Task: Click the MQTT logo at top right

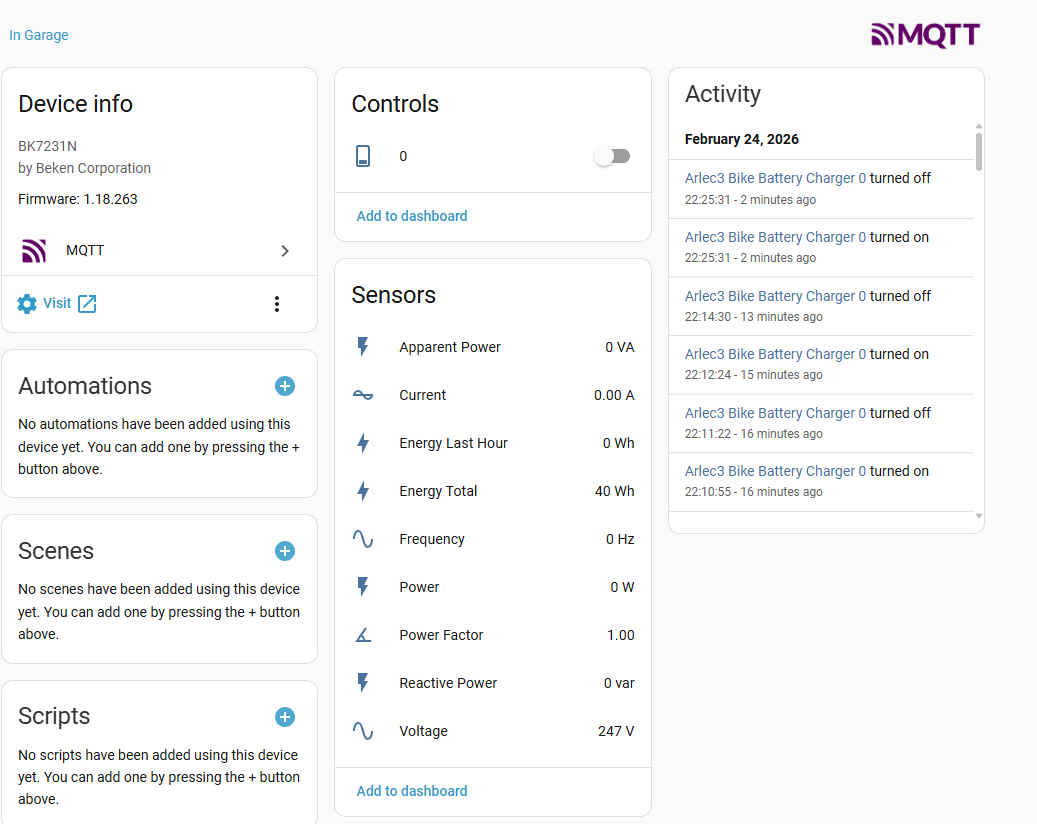Action: pyautogui.click(x=925, y=36)
